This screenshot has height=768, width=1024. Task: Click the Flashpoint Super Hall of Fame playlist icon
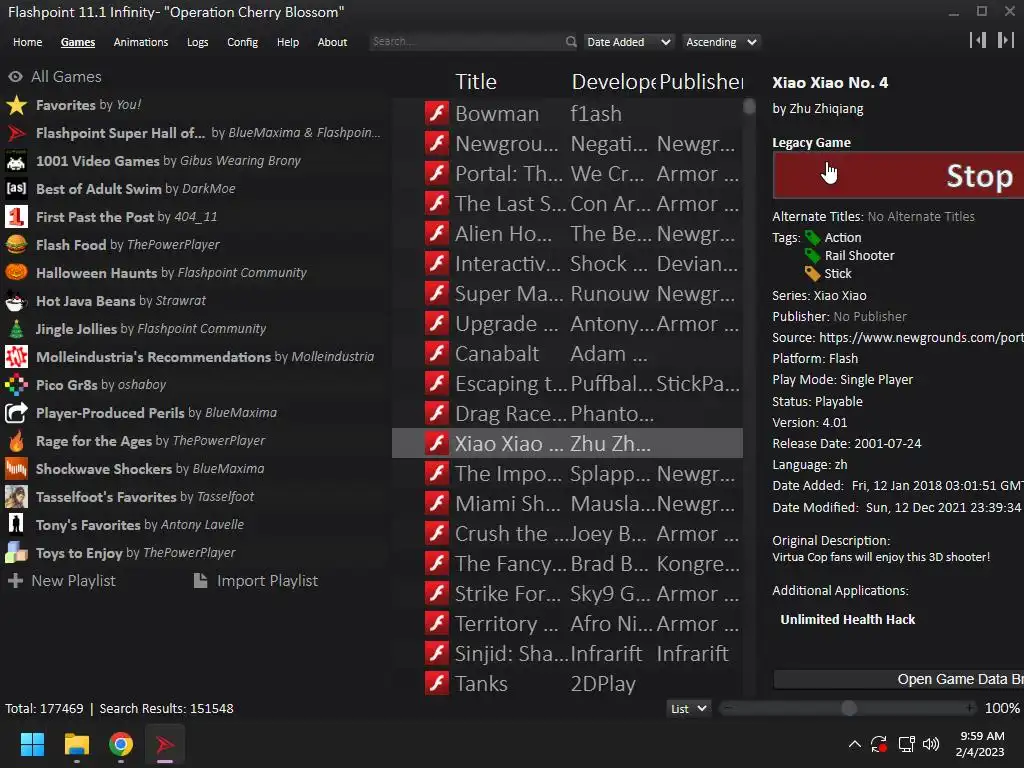[16, 133]
